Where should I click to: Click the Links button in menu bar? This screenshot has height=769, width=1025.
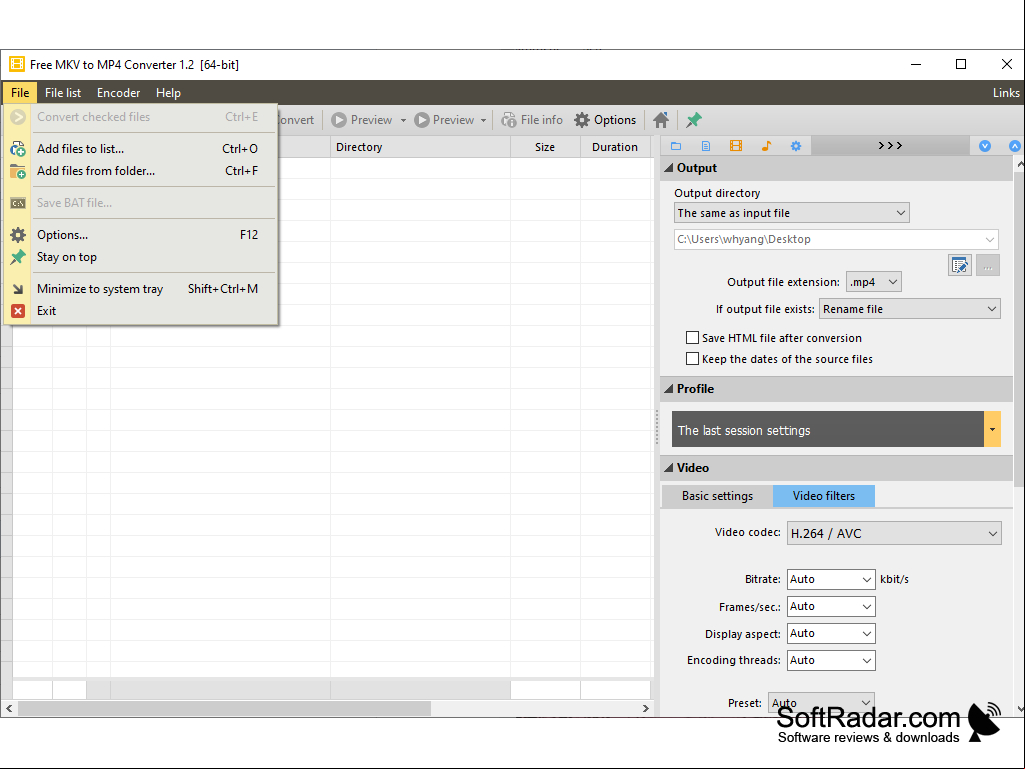(x=1006, y=93)
